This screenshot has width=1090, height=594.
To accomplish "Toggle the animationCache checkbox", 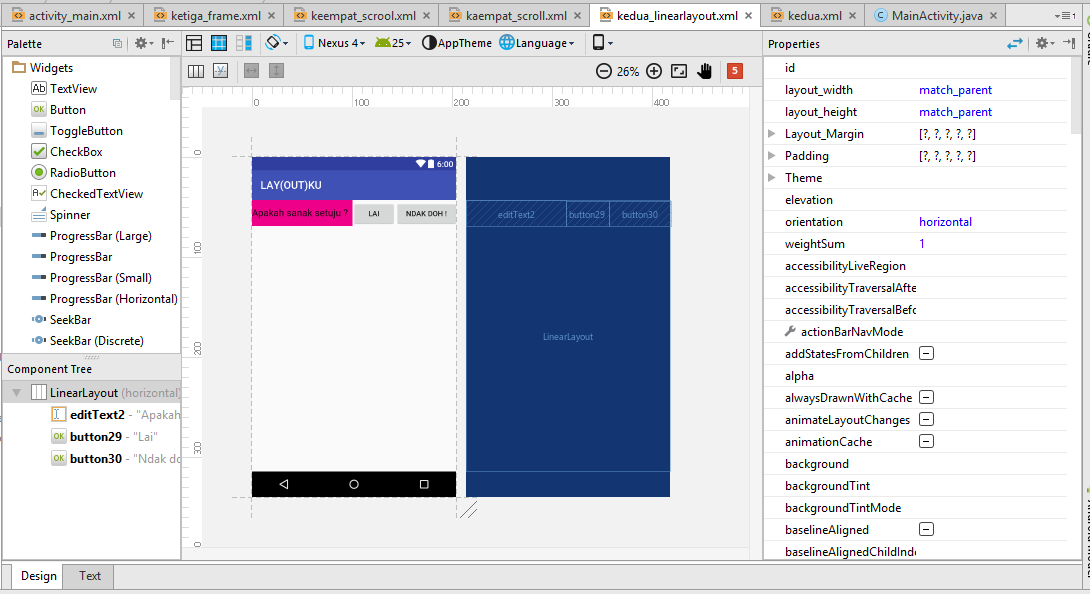I will [926, 442].
